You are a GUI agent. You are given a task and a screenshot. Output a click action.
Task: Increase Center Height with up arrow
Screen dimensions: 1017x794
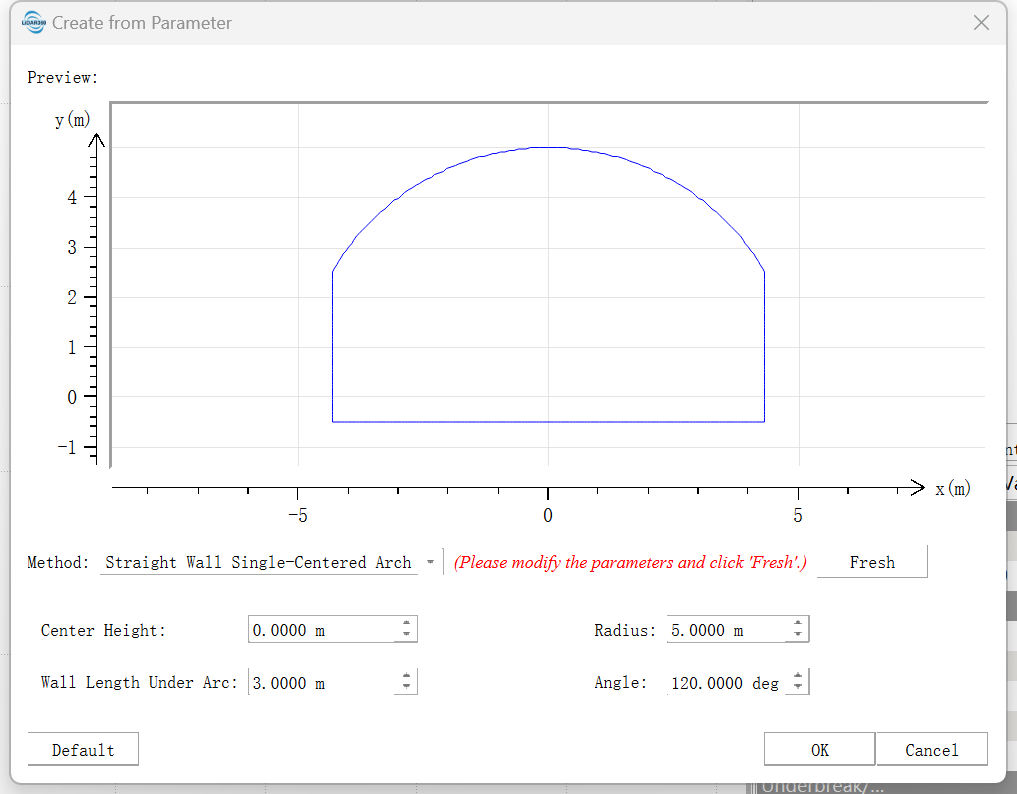tap(406, 623)
